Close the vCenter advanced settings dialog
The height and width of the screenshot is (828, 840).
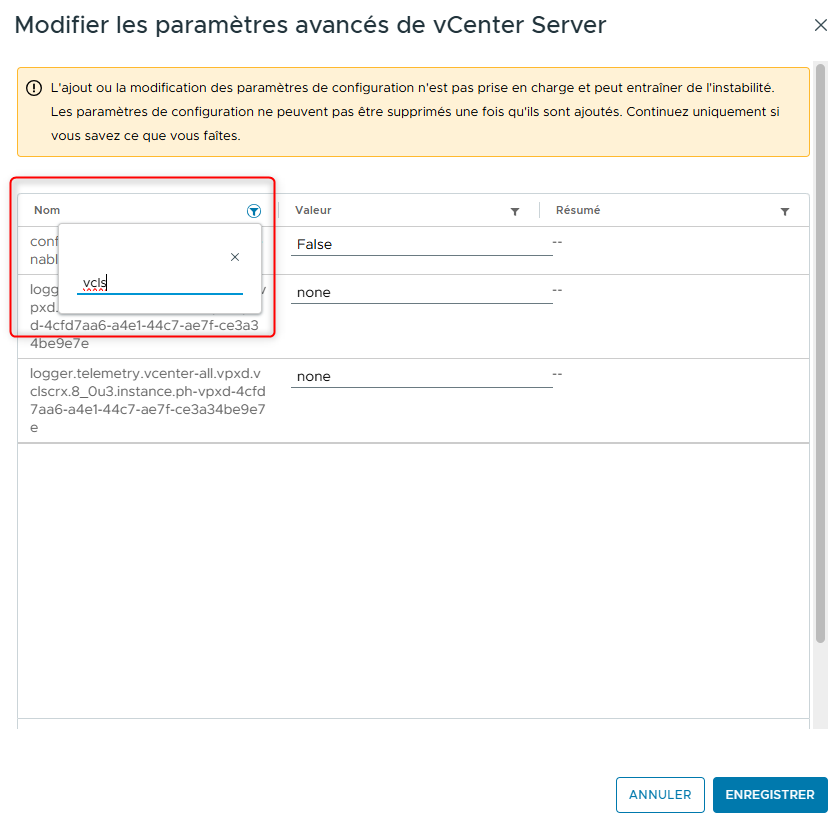pyautogui.click(x=820, y=26)
